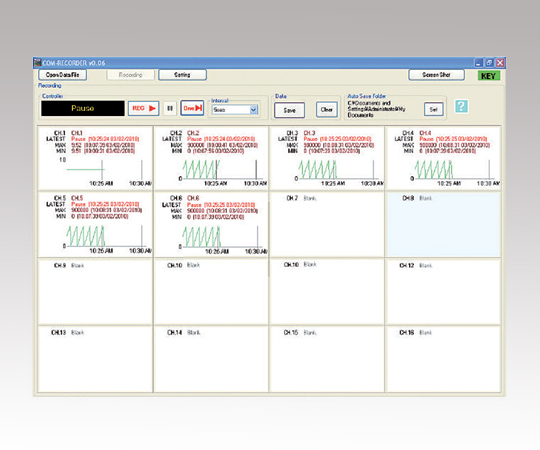The height and width of the screenshot is (450, 540).
Task: Open the Interval dropdown arrow
Action: [x=253, y=110]
